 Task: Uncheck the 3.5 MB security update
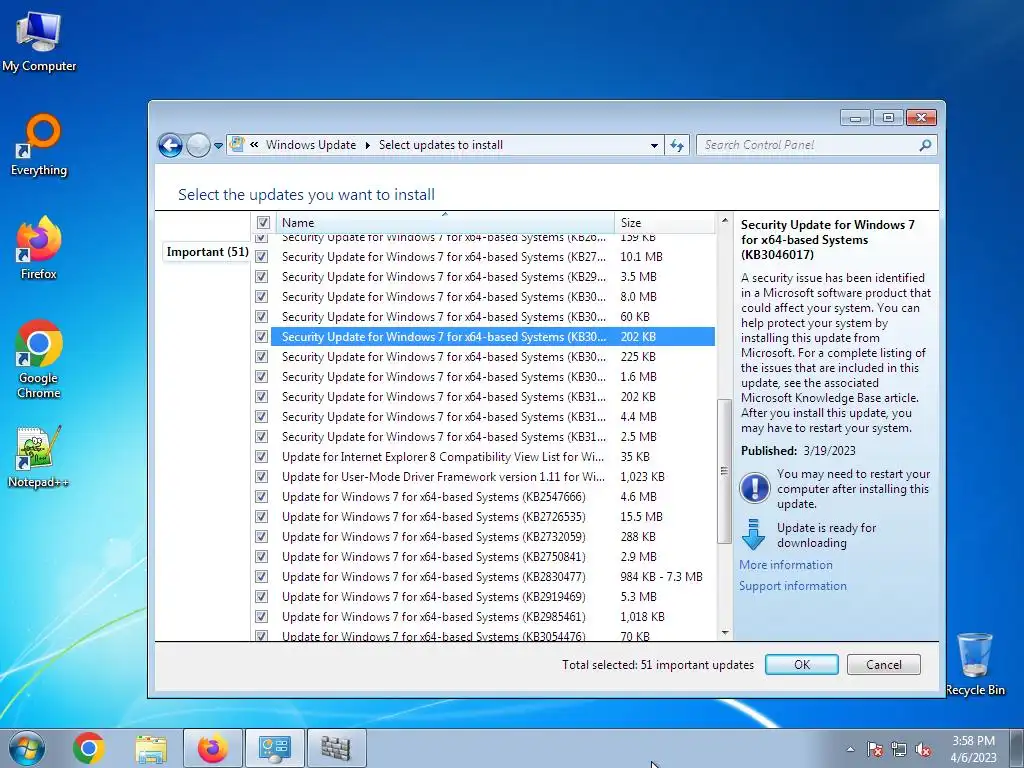point(261,277)
